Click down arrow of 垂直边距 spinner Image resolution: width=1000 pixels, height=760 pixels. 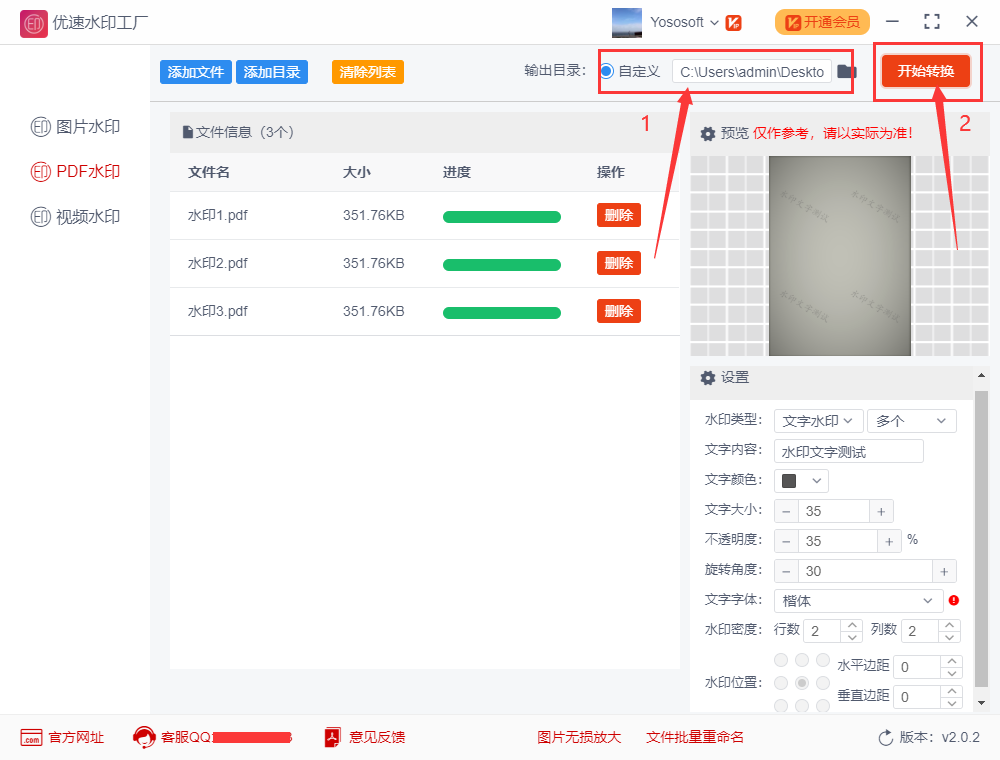click(x=951, y=703)
